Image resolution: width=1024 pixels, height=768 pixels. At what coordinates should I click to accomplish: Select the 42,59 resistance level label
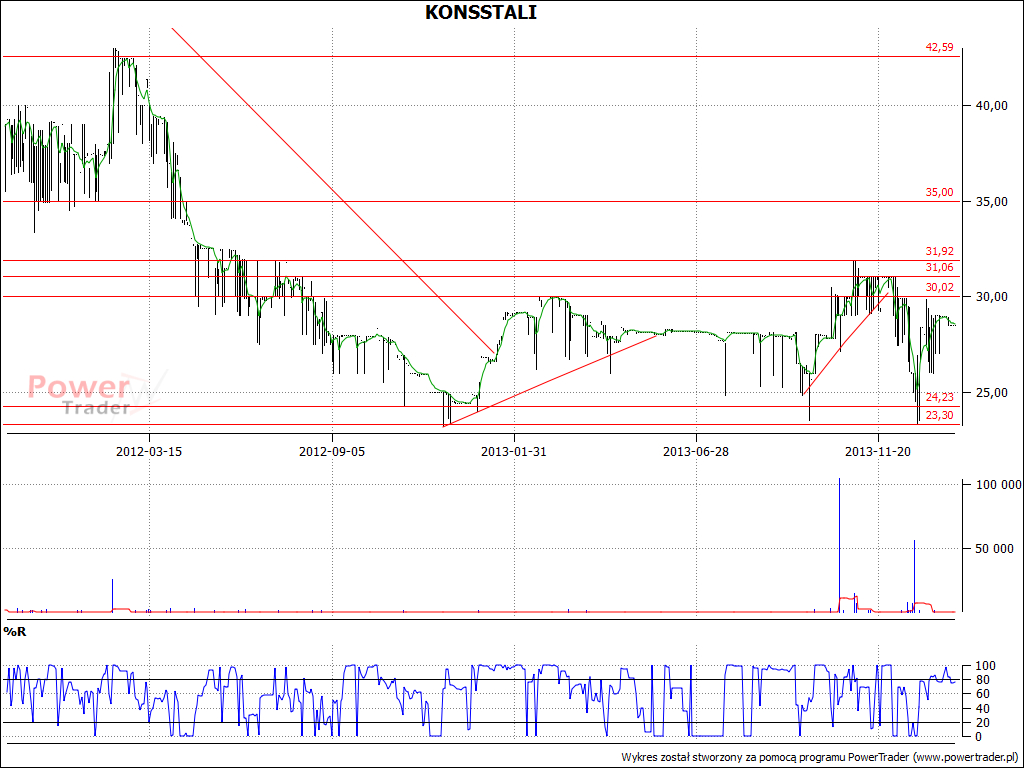[939, 48]
